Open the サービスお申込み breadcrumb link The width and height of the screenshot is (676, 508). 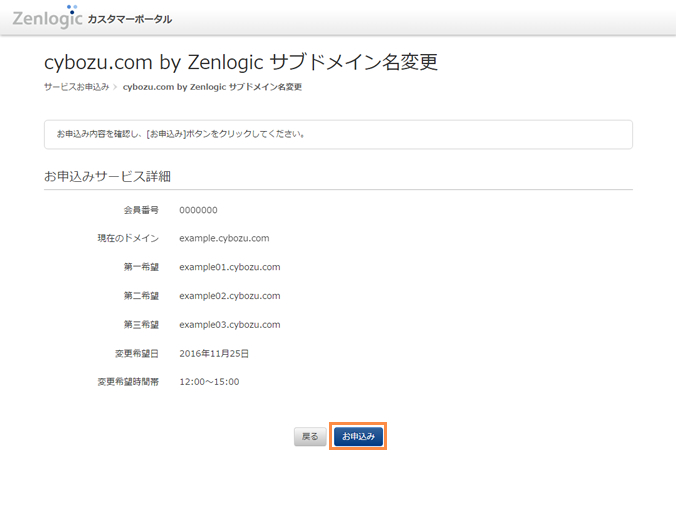tap(76, 87)
